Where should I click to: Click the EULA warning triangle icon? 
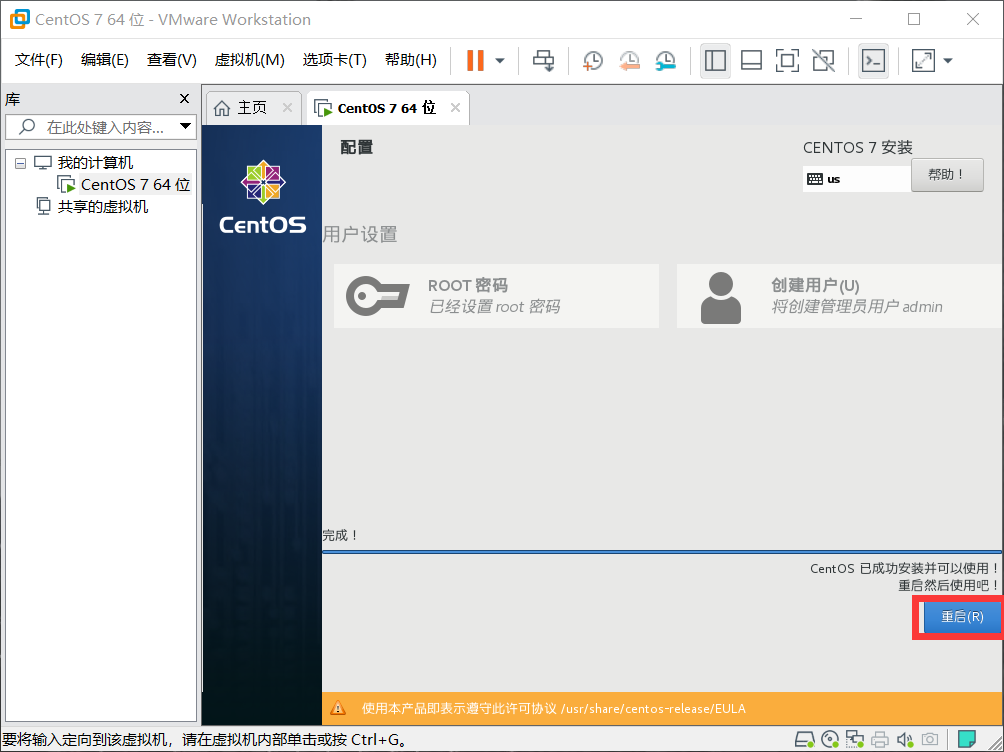coord(337,708)
